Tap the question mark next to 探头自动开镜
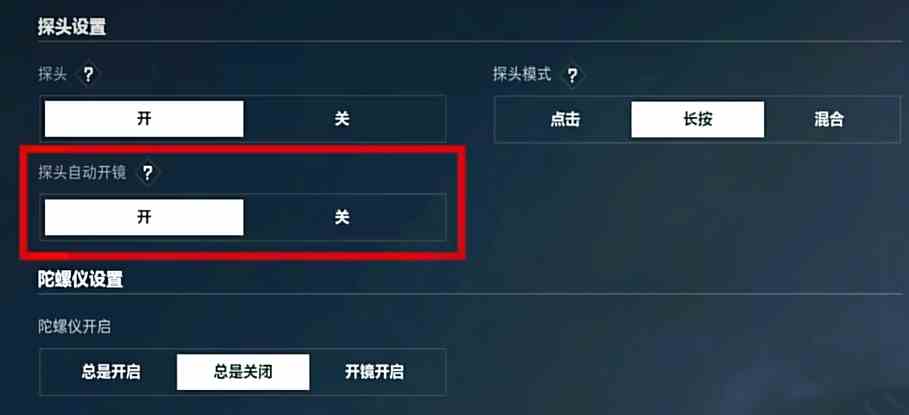Screen dimensions: 909x415 [147, 173]
